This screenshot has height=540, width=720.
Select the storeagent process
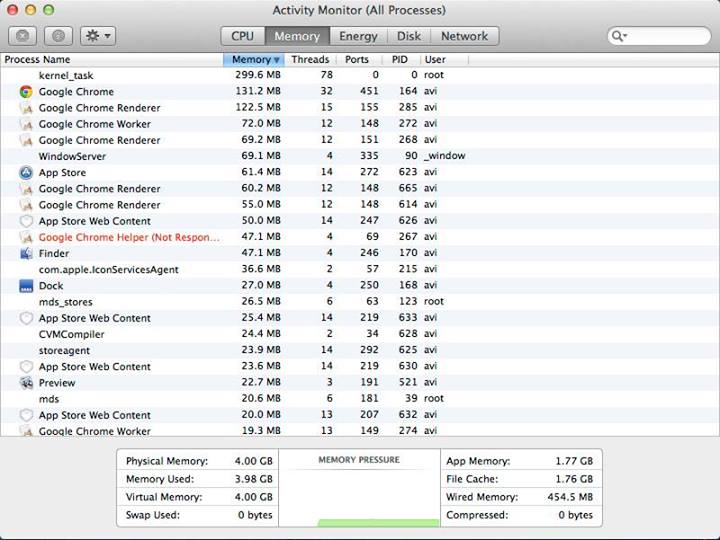(x=360, y=350)
